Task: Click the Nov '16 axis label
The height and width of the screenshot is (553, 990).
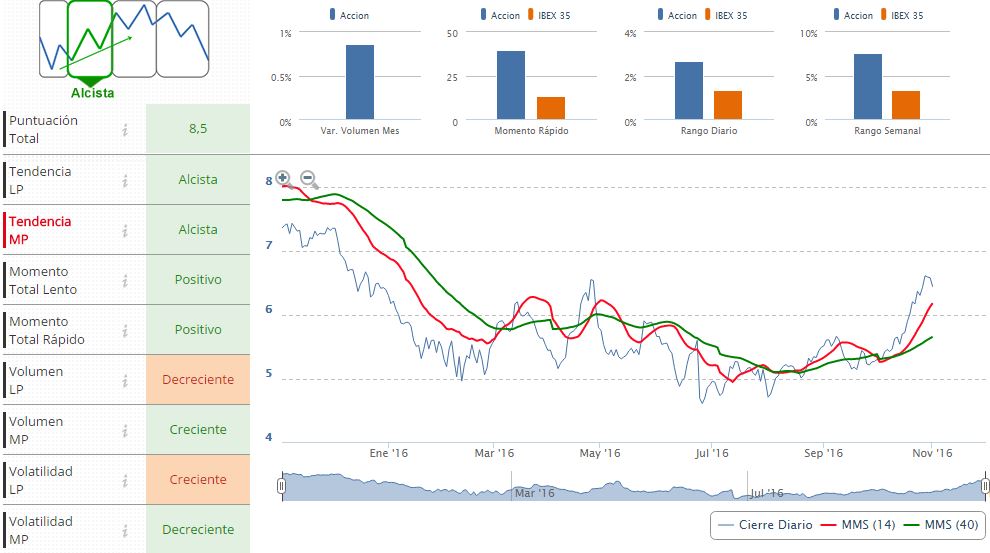Action: point(932,453)
